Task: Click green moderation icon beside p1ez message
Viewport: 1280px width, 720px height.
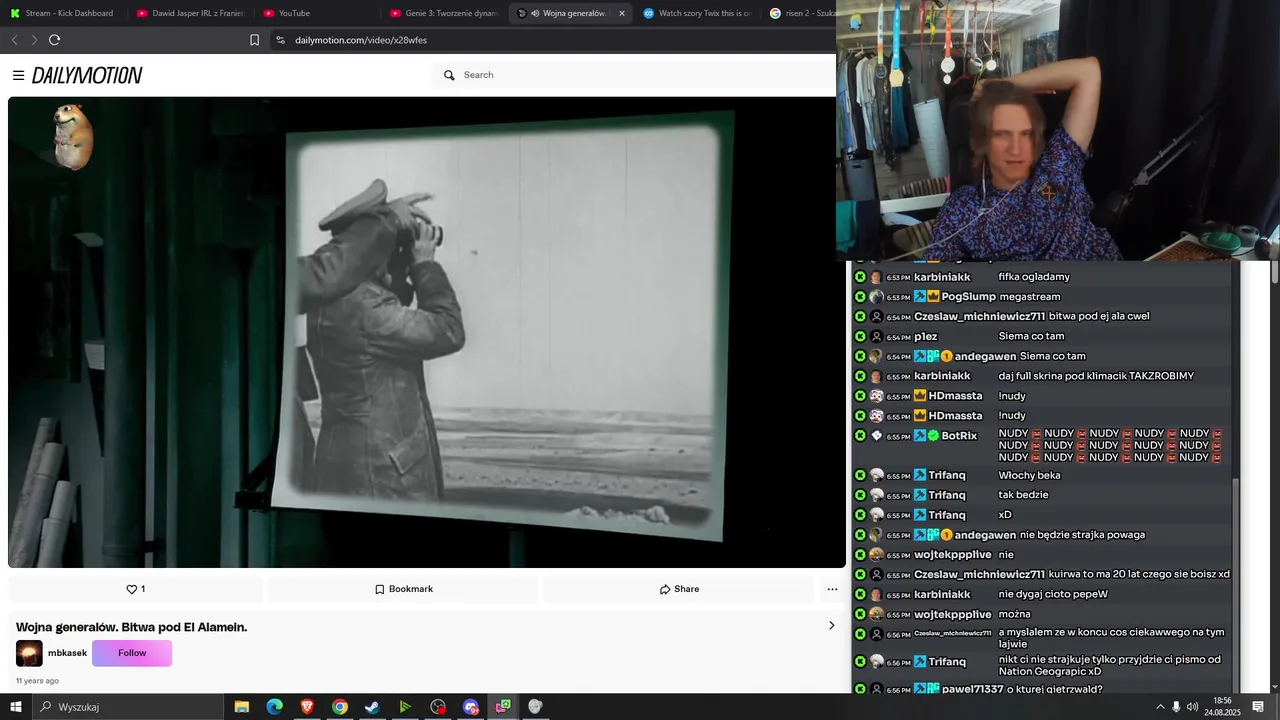Action: (860, 336)
